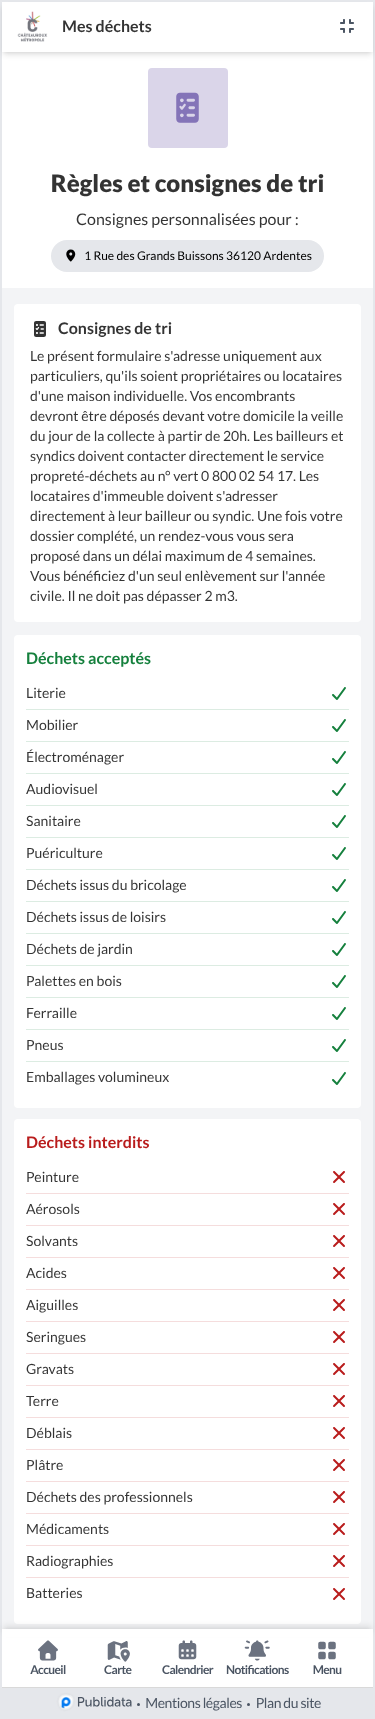
Task: Select the Électroménager accepted waste row
Action: pos(187,757)
